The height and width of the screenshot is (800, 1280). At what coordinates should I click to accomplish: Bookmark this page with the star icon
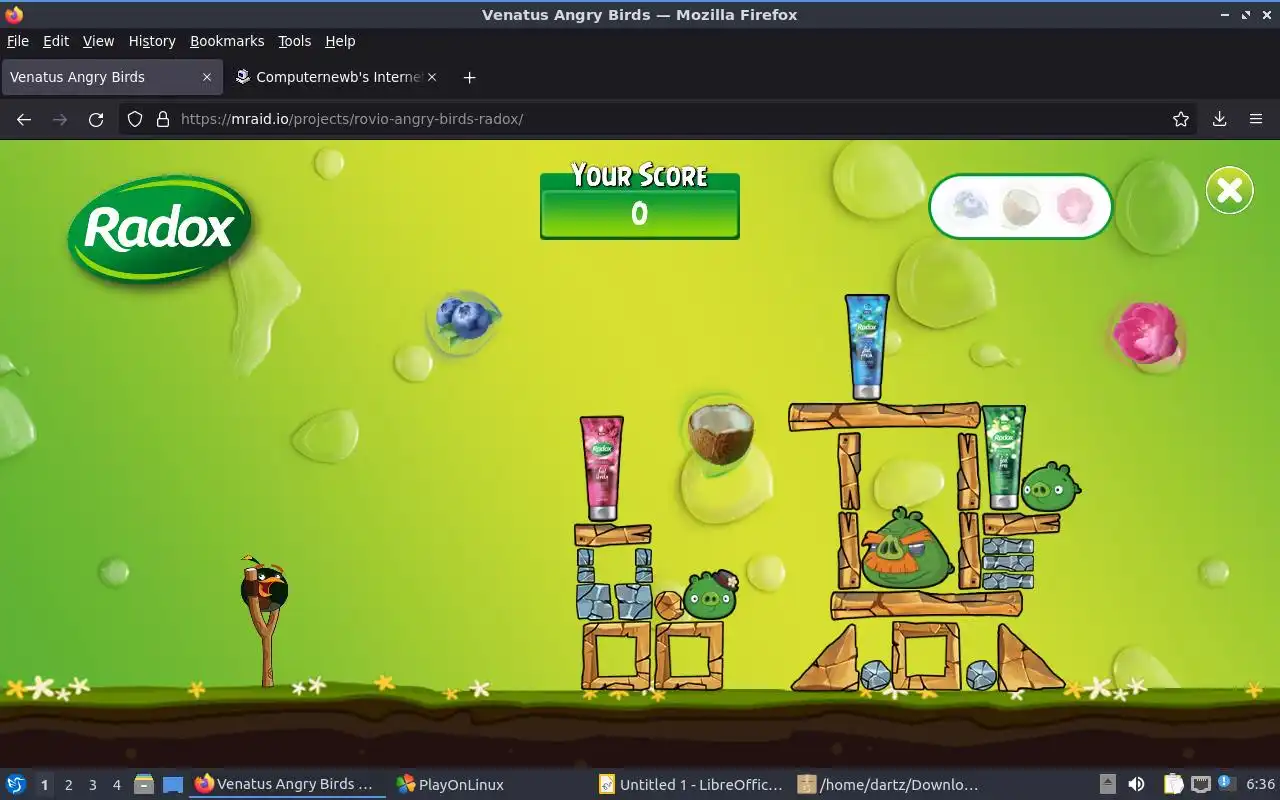tap(1181, 119)
